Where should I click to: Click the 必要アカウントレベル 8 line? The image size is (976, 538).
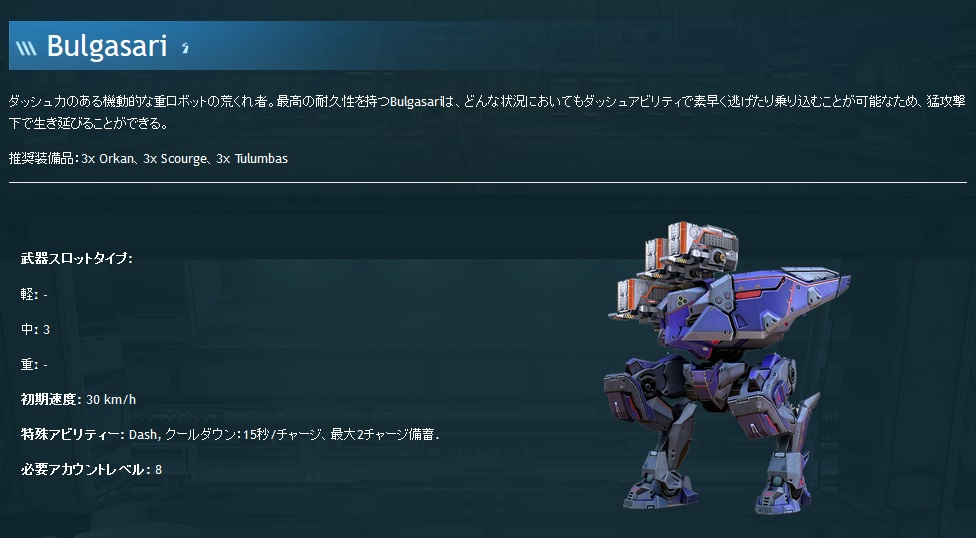92,469
